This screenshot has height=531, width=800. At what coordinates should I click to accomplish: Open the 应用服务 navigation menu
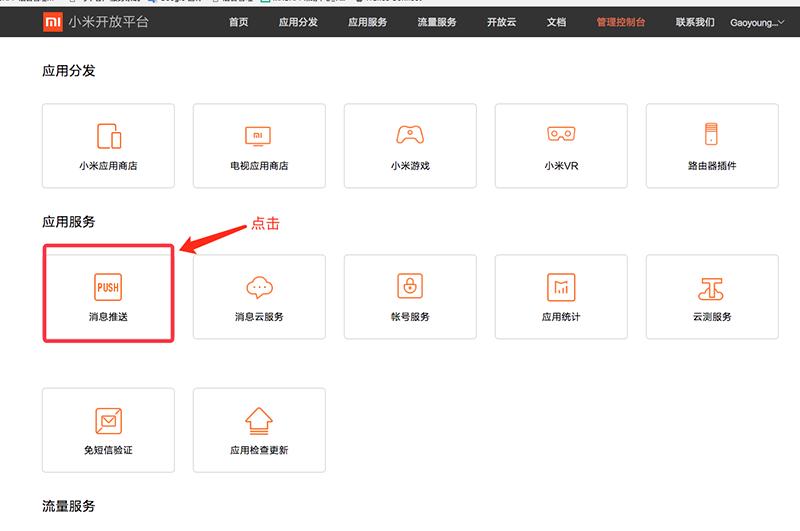[x=367, y=22]
